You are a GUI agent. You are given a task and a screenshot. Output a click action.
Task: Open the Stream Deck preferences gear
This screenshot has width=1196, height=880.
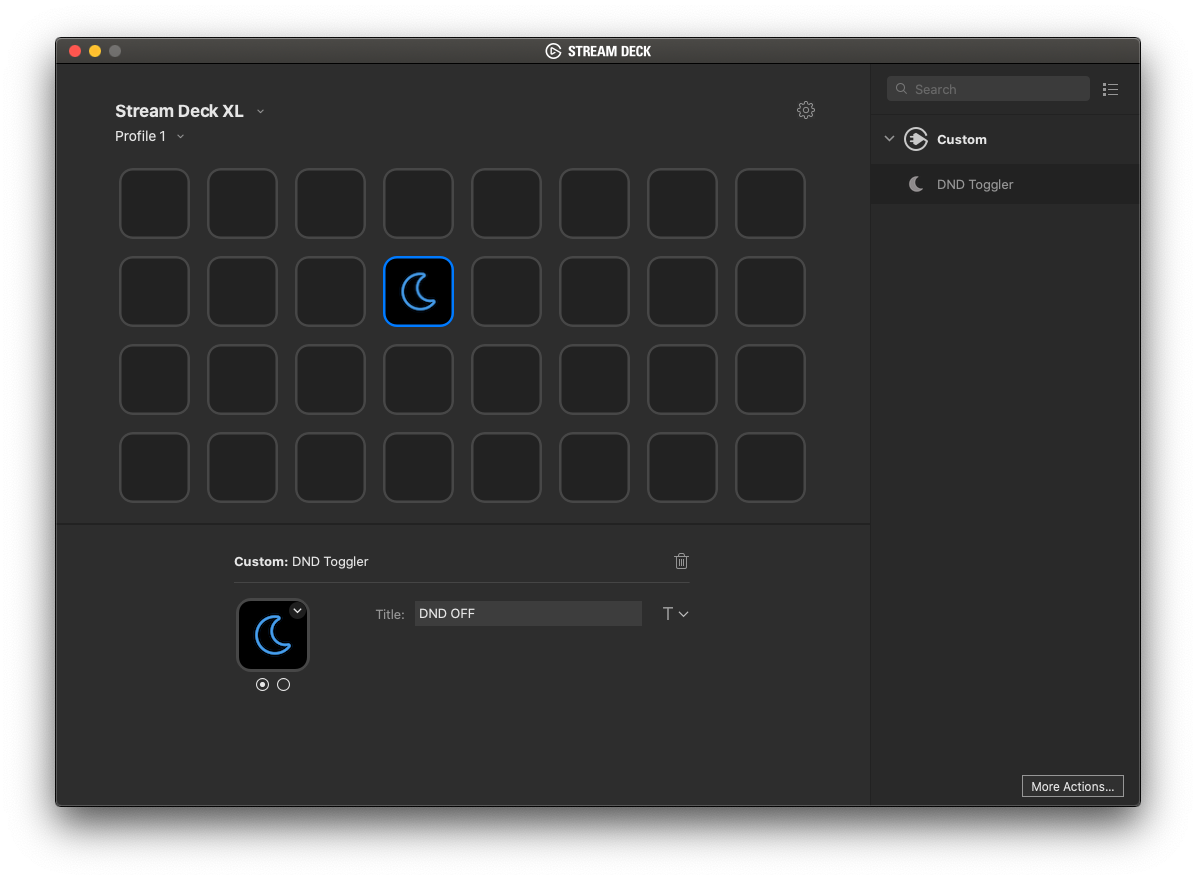coord(805,110)
